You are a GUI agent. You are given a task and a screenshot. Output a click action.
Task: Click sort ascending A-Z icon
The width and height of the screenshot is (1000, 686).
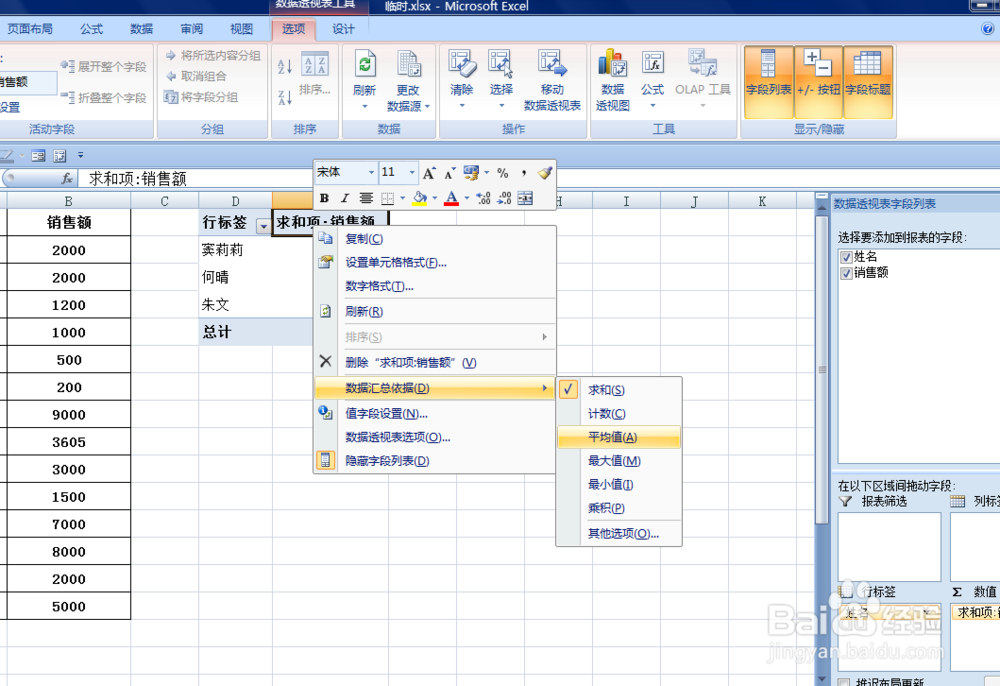click(285, 66)
